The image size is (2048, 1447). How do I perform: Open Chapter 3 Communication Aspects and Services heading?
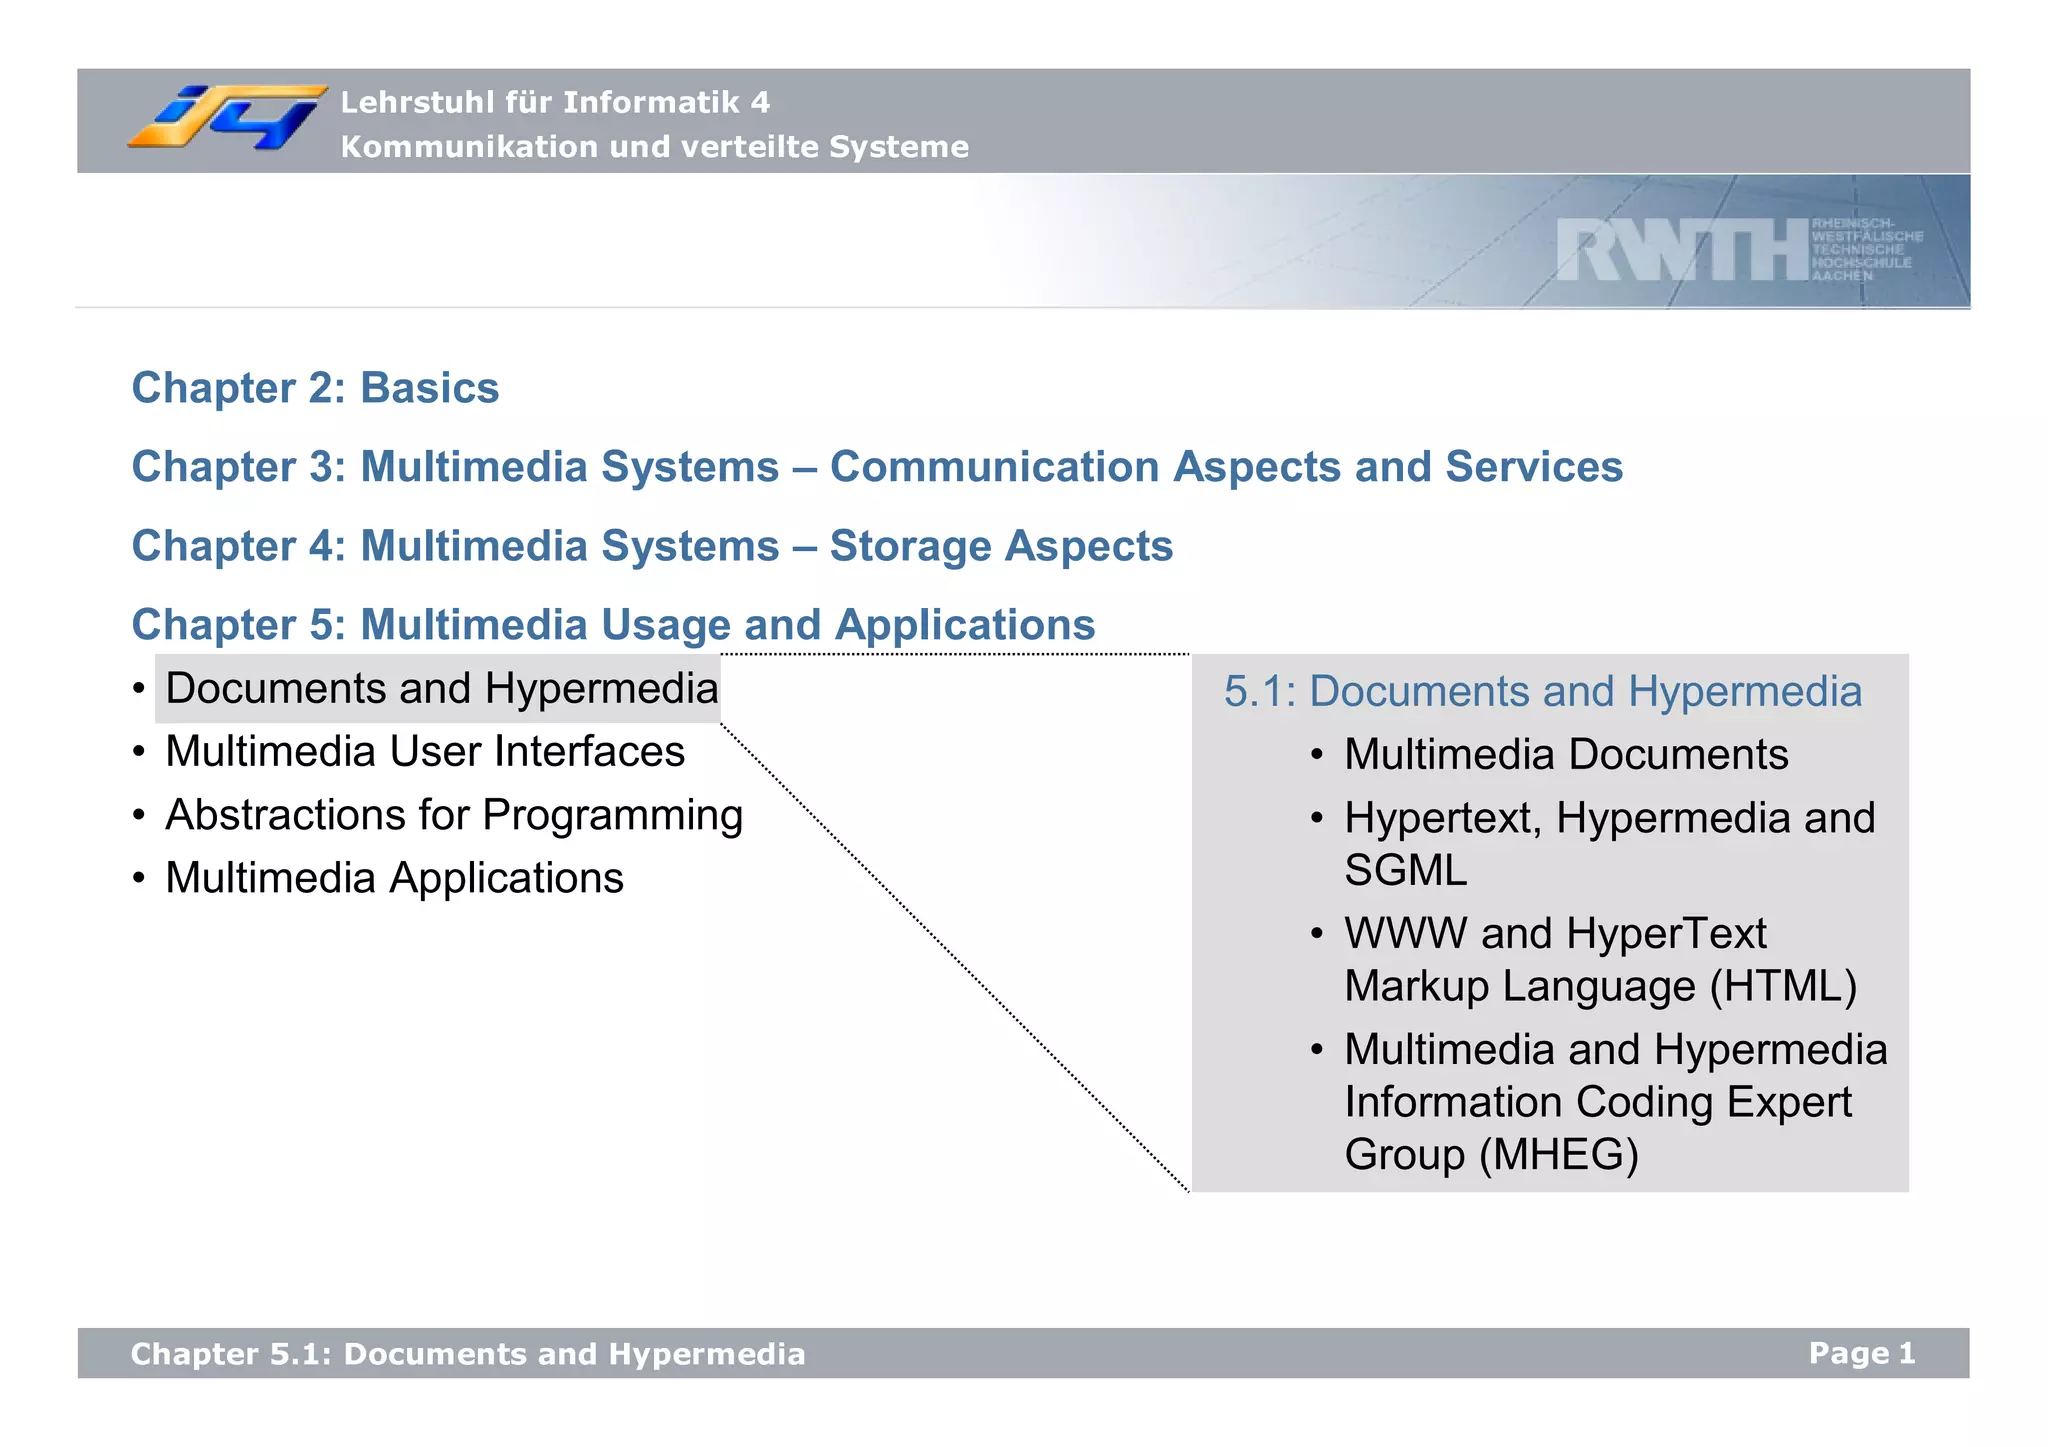point(876,467)
